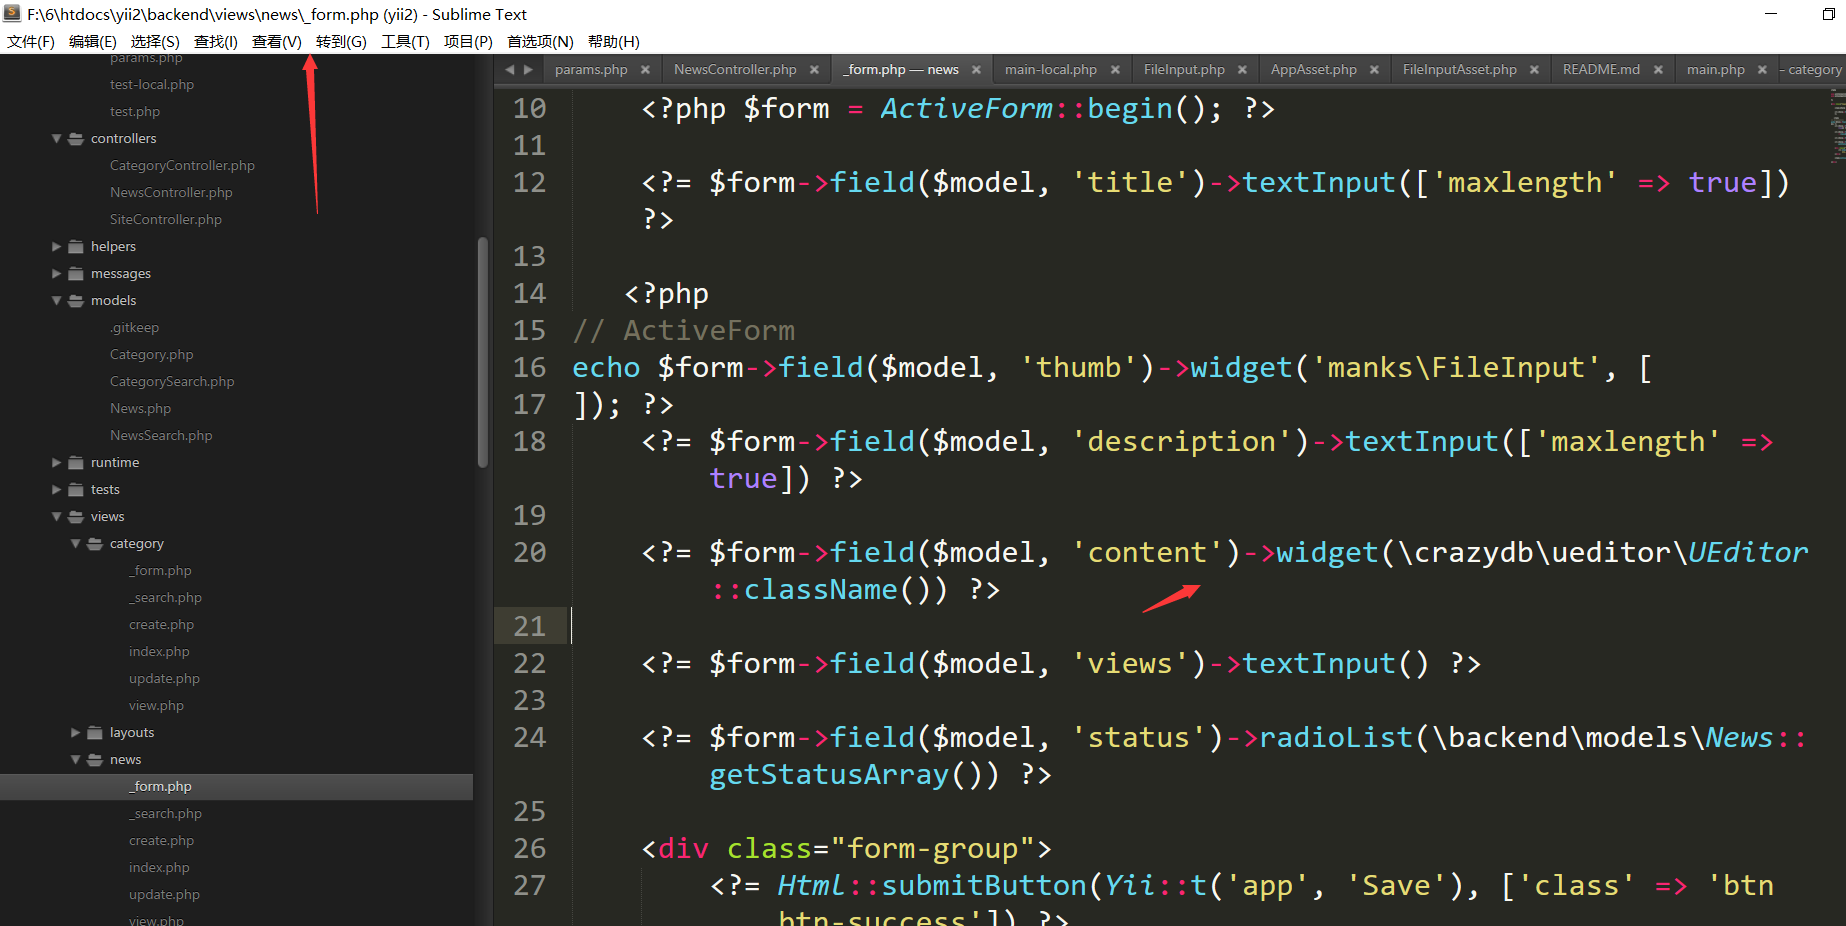Viewport: 1846px width, 926px height.
Task: Click the models folder icon
Action: pyautogui.click(x=76, y=301)
